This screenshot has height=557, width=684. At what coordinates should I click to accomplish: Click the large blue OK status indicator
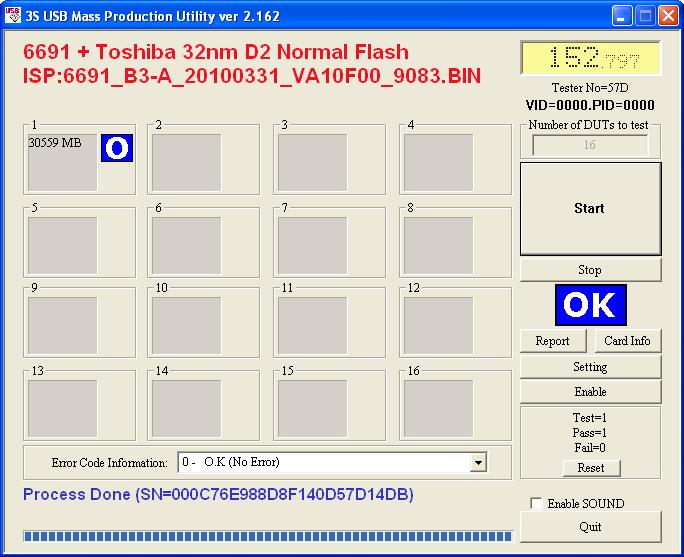[590, 305]
